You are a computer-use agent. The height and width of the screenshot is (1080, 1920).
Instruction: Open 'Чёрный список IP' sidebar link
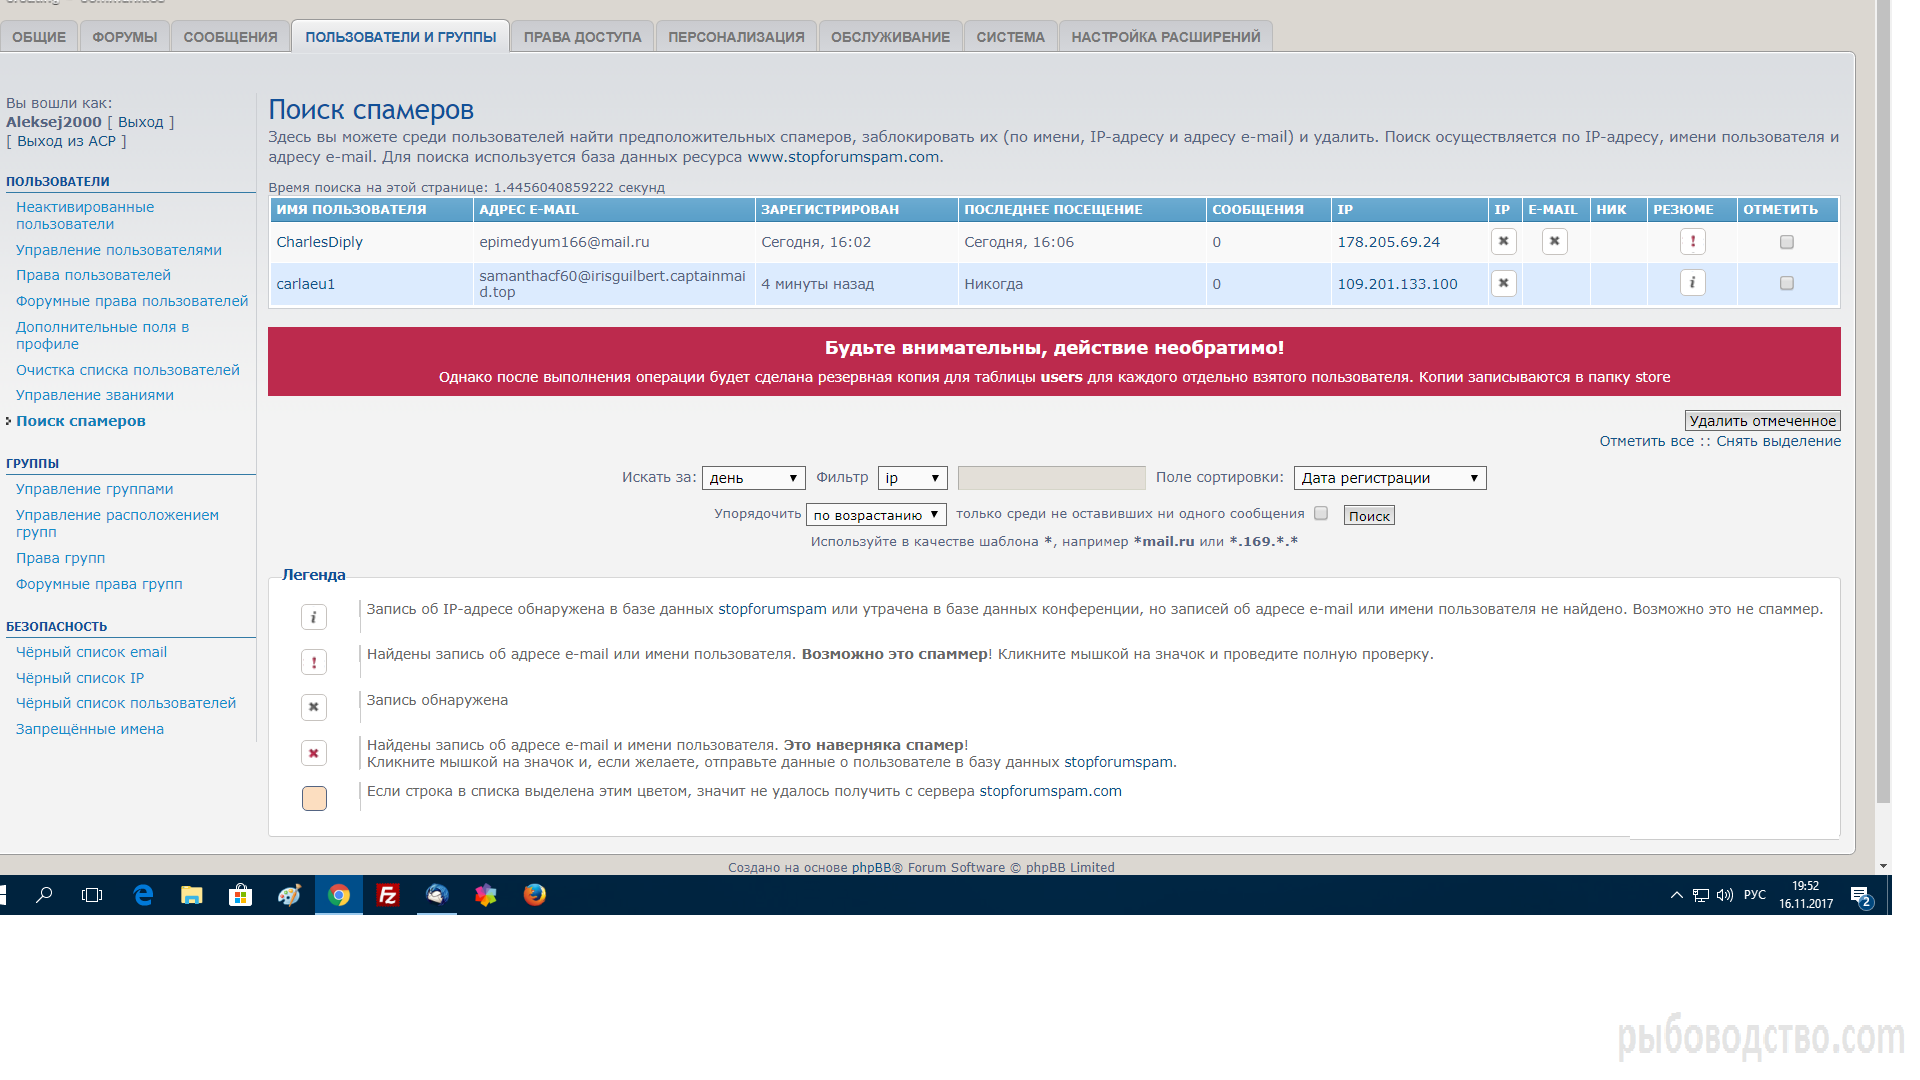80,678
